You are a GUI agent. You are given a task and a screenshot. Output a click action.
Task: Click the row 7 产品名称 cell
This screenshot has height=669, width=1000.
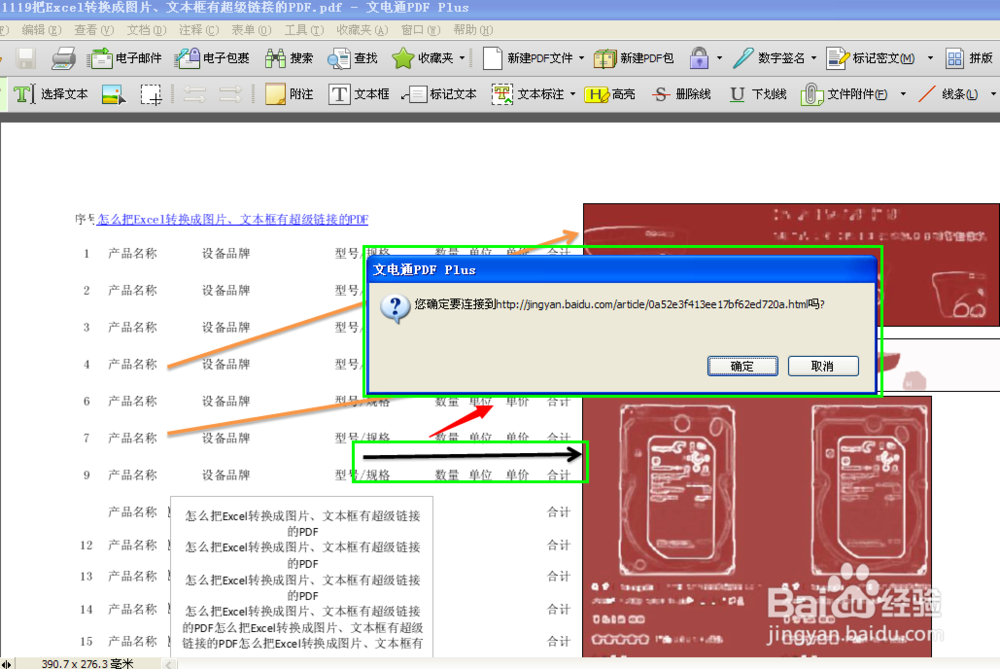[x=132, y=438]
